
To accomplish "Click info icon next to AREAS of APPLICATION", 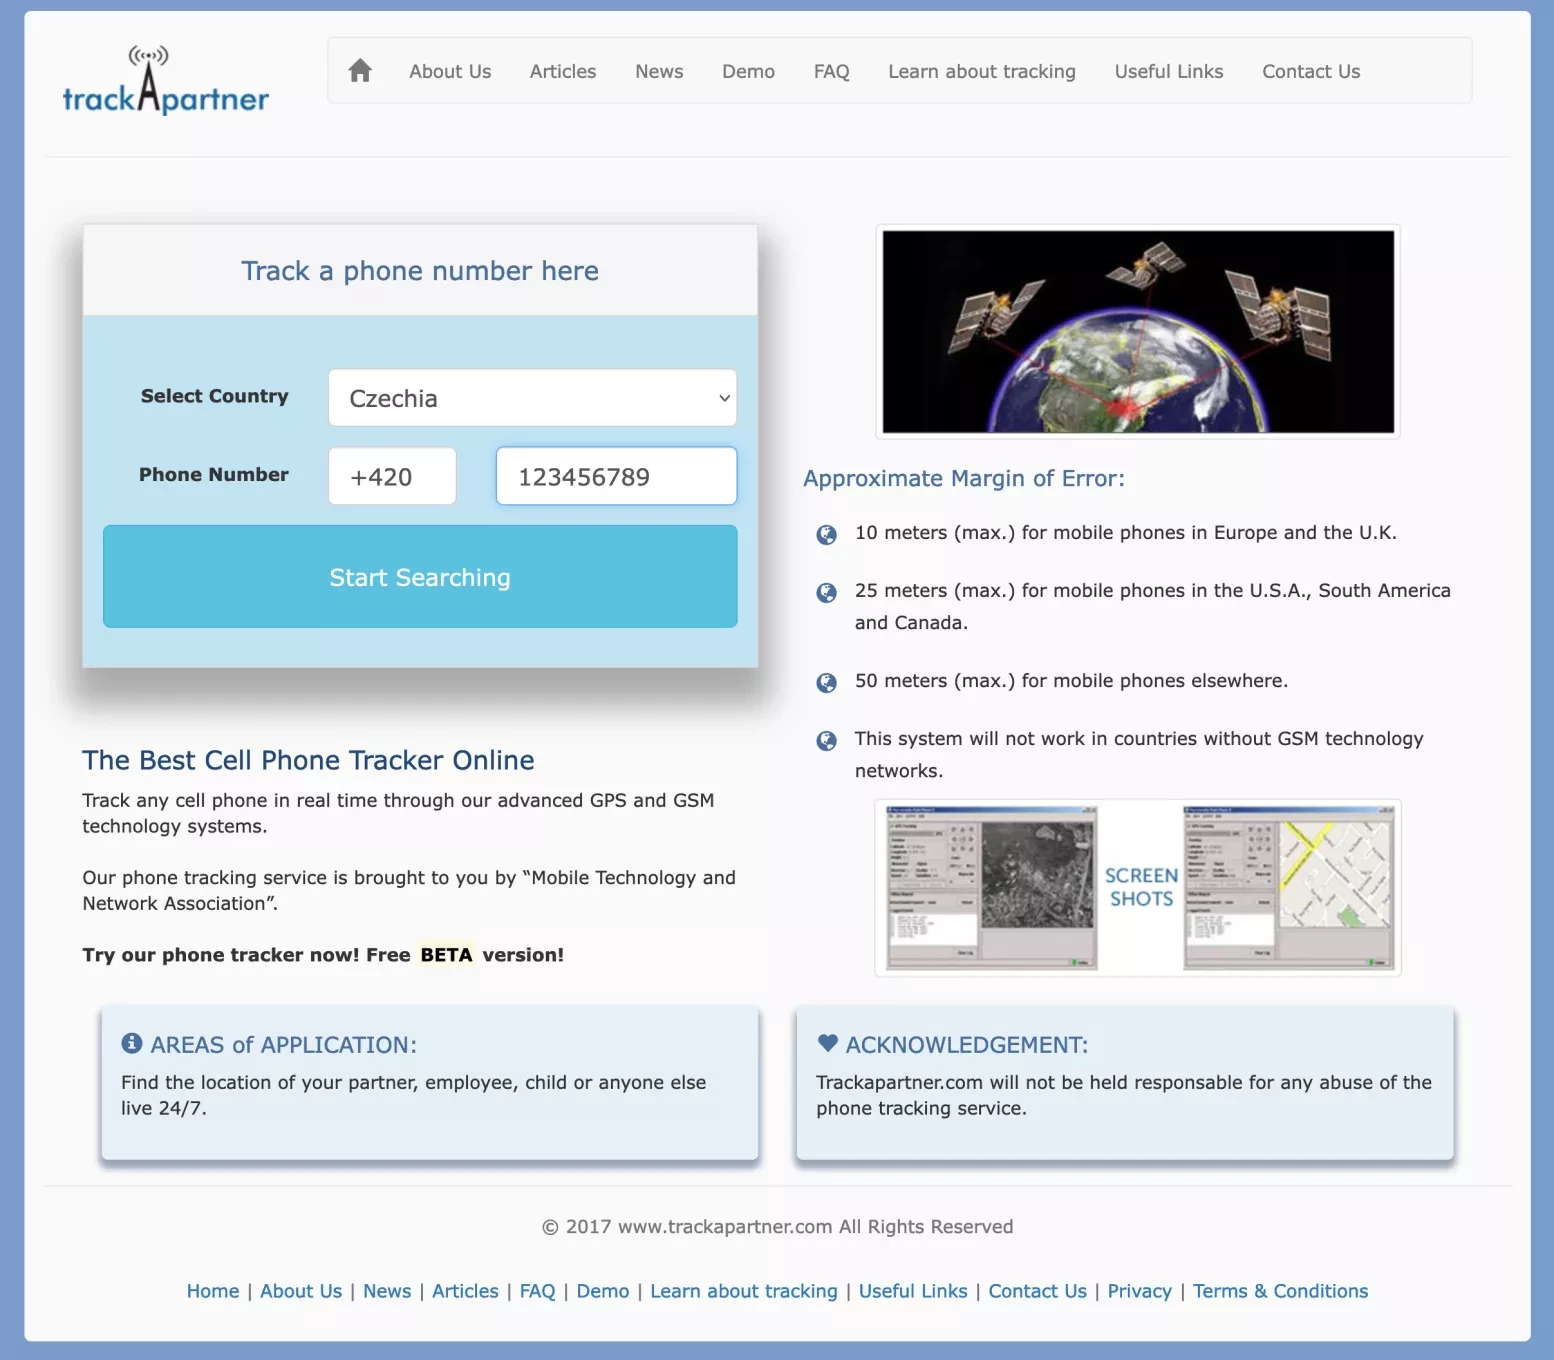I will point(132,1043).
